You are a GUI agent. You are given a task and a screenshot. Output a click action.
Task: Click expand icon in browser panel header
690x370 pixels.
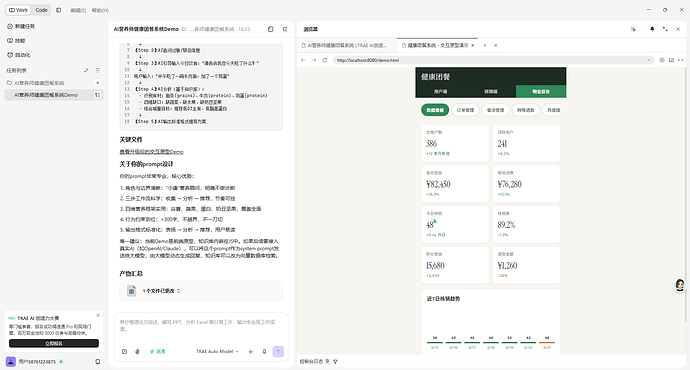click(x=665, y=29)
